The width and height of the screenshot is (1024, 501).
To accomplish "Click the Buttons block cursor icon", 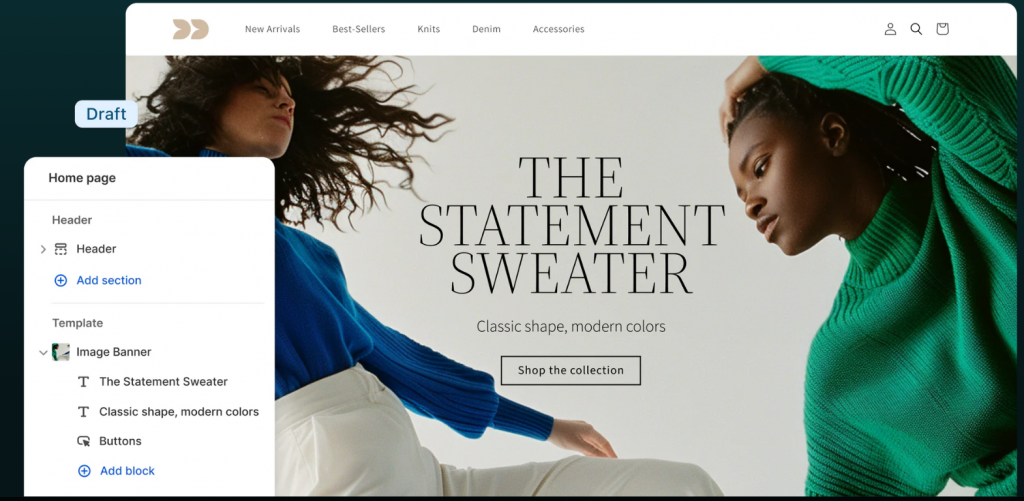I will click(x=84, y=441).
